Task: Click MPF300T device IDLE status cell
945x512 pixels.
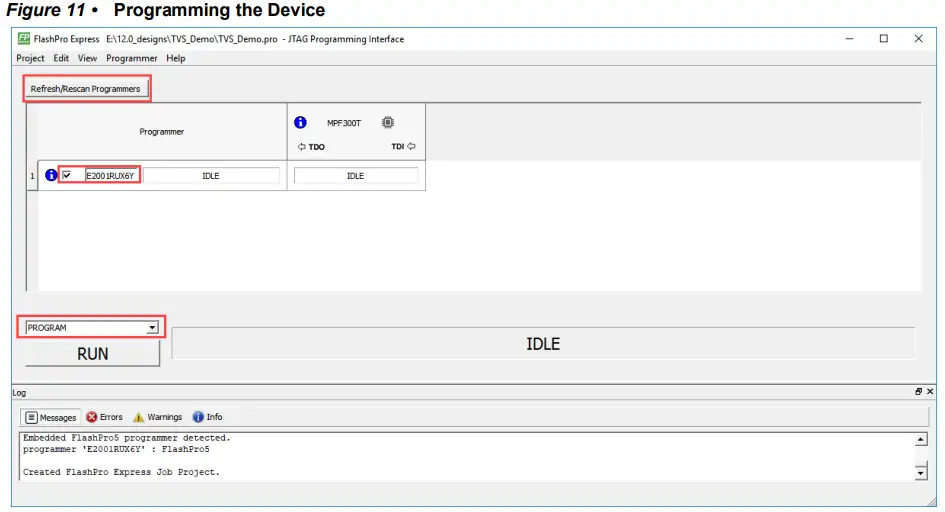Action: tap(356, 175)
